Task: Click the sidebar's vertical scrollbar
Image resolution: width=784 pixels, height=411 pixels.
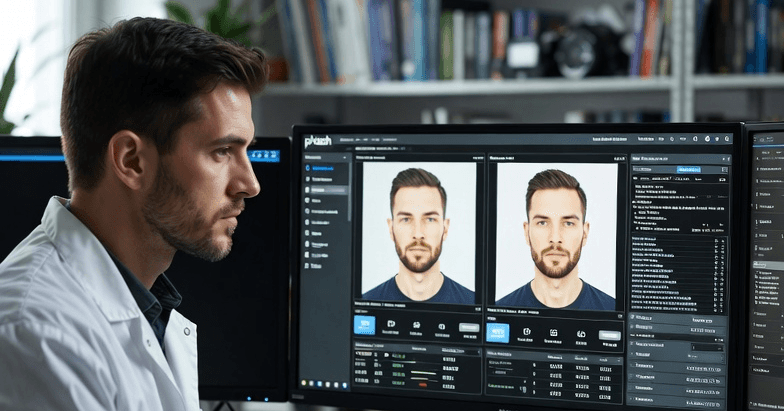Action: pos(350,192)
